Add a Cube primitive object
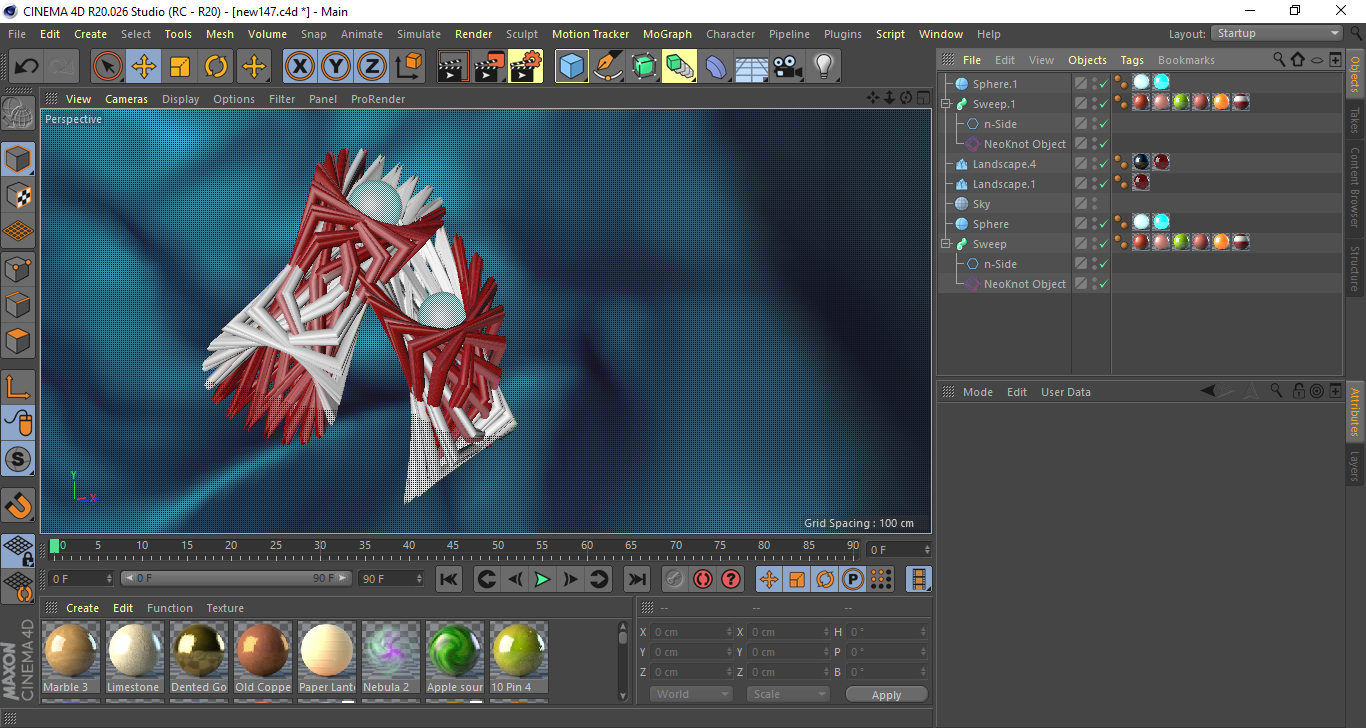Image resolution: width=1366 pixels, height=728 pixels. (572, 67)
